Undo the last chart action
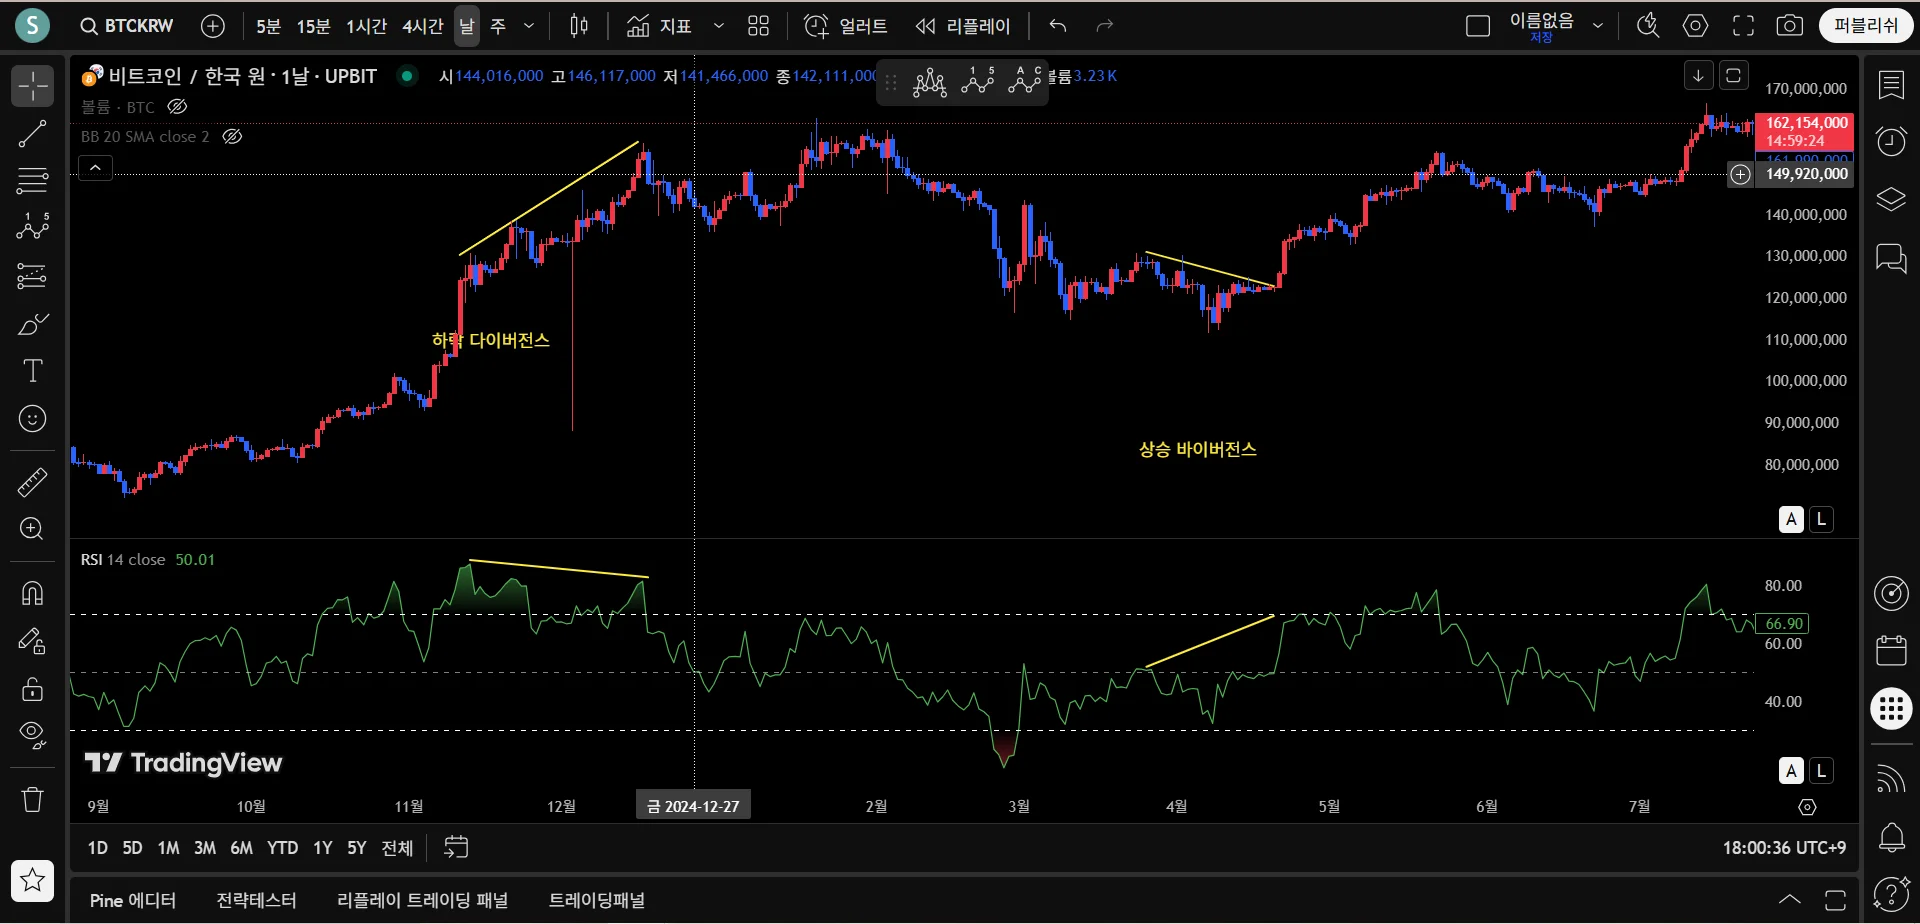1920x924 pixels. coord(1058,26)
